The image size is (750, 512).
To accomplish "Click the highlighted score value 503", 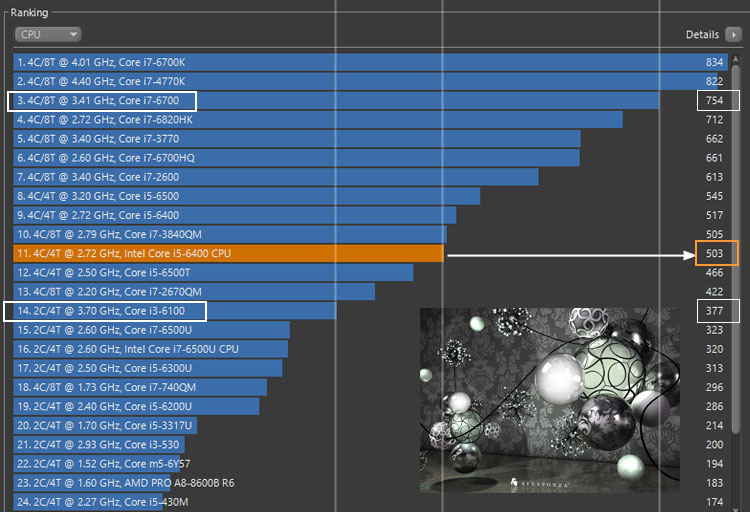I will 714,254.
